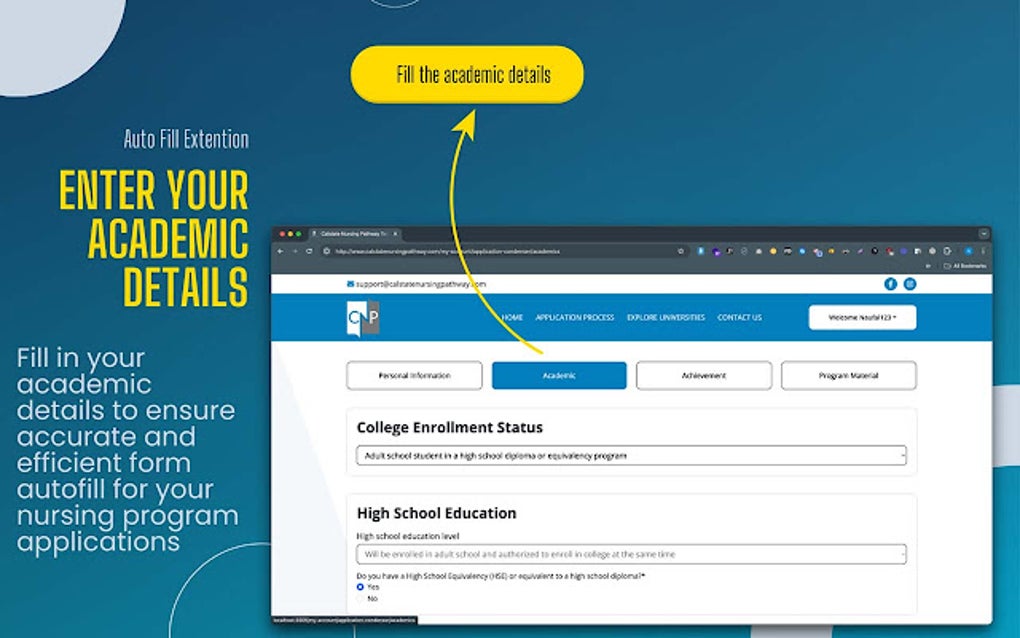Open the Chrome extensions puzzle icon
The image size is (1020, 638).
pyautogui.click(x=947, y=250)
